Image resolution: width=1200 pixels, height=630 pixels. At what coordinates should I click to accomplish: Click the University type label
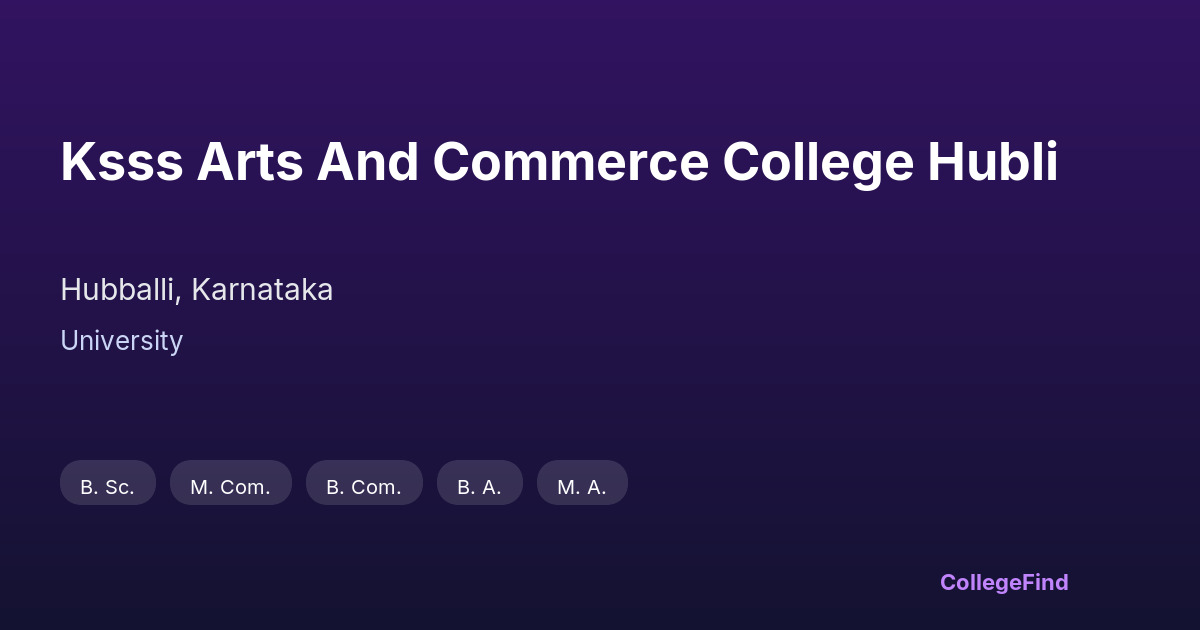[x=121, y=341]
